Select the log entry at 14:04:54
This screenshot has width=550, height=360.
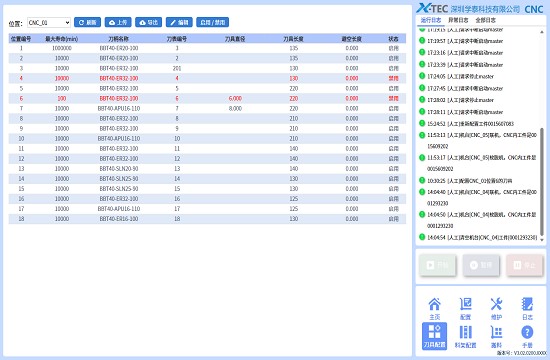(482, 238)
